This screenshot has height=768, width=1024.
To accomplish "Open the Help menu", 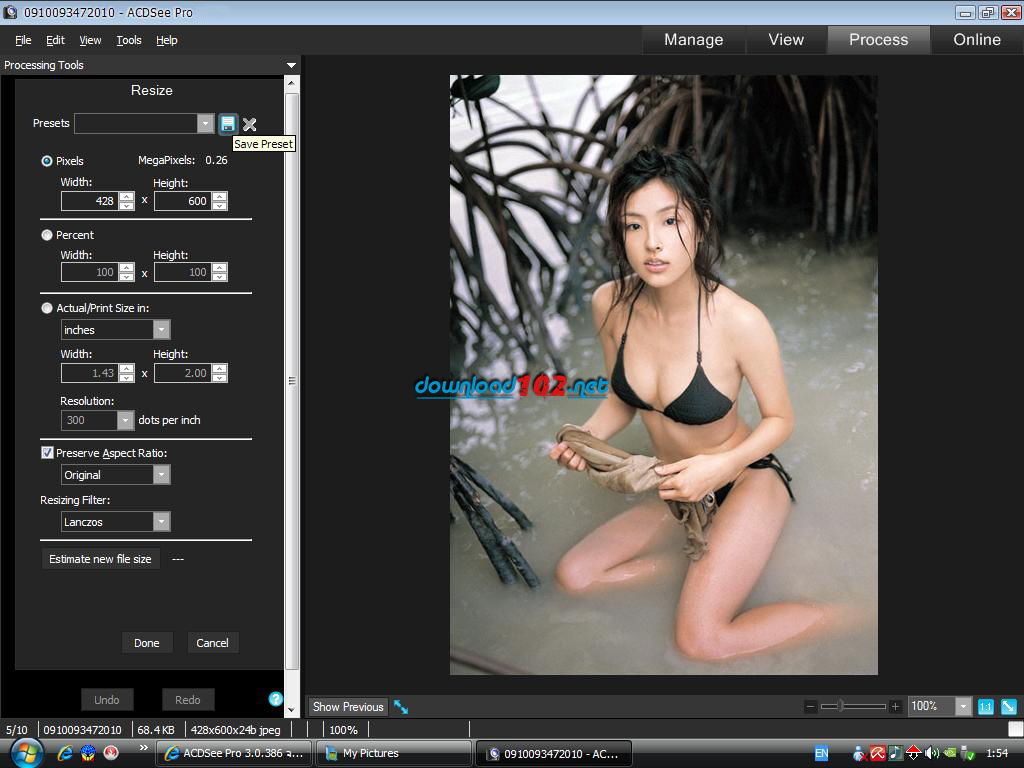I will click(x=167, y=40).
